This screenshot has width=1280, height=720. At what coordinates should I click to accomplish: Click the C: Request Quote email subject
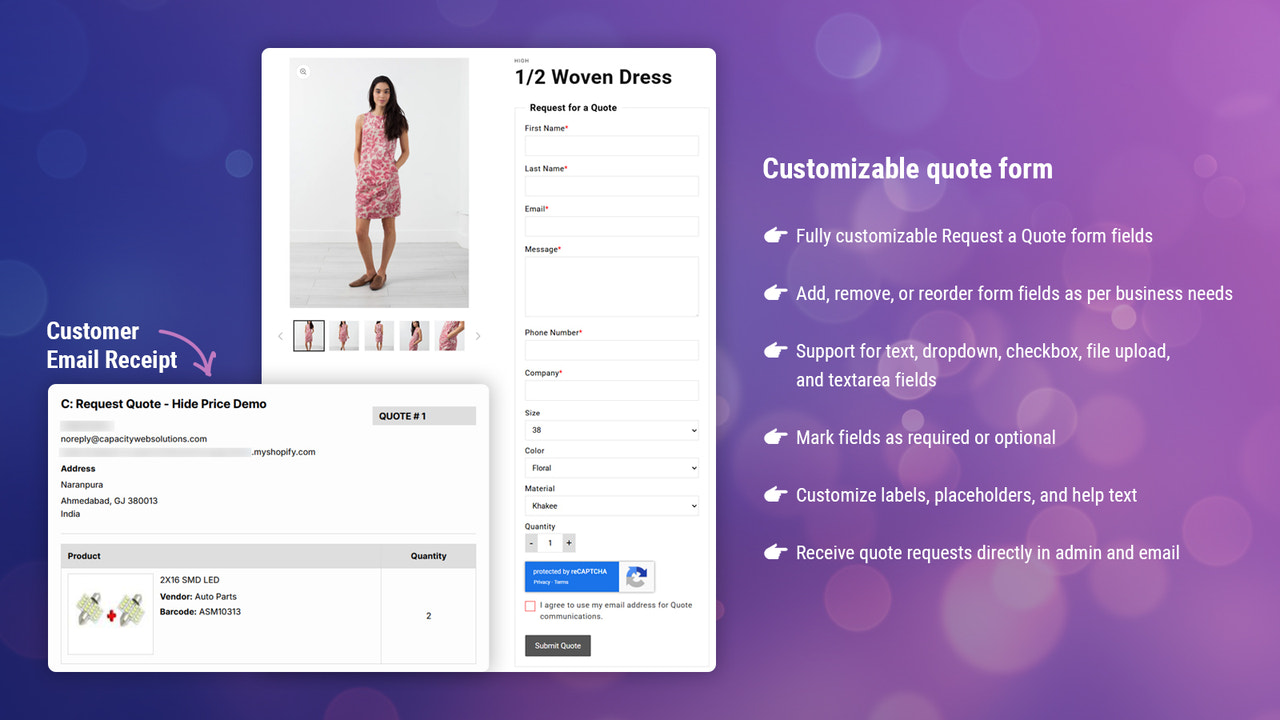(164, 404)
